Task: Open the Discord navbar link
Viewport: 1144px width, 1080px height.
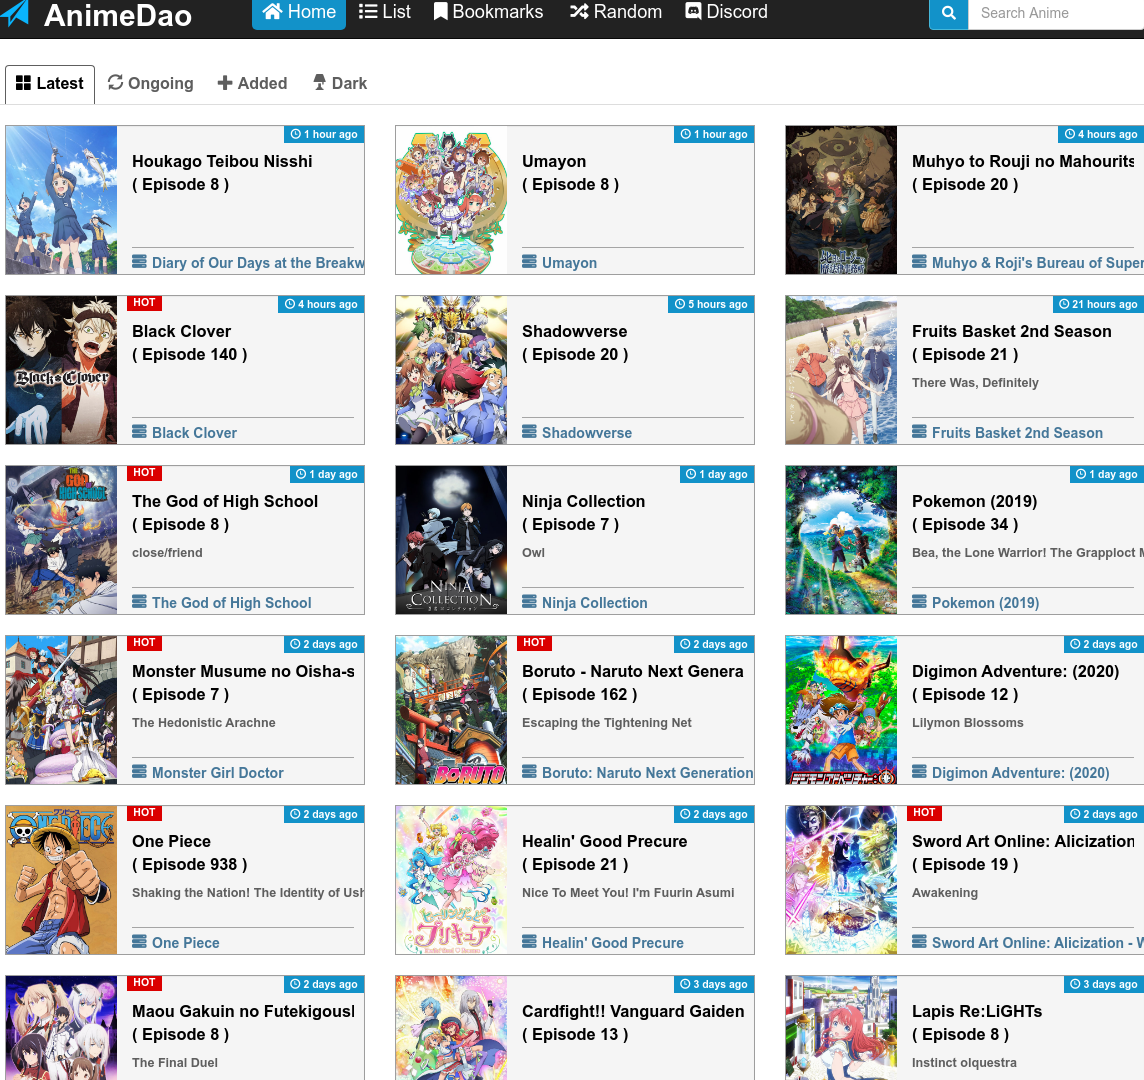Action: [x=727, y=12]
